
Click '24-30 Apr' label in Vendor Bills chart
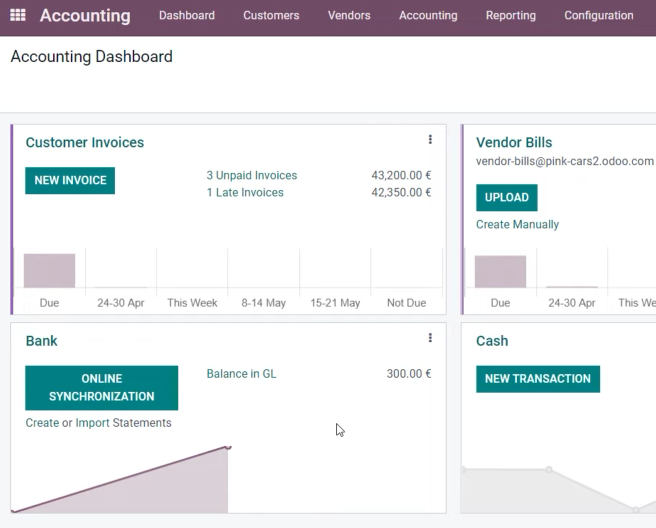click(x=572, y=303)
